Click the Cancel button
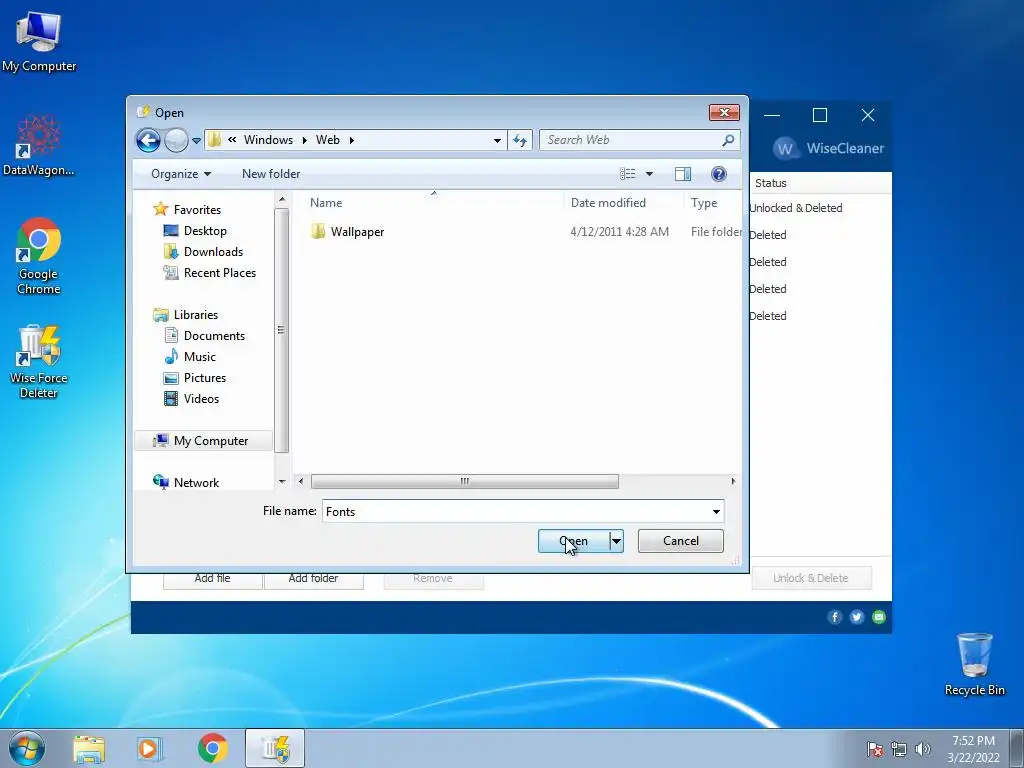 click(x=680, y=541)
